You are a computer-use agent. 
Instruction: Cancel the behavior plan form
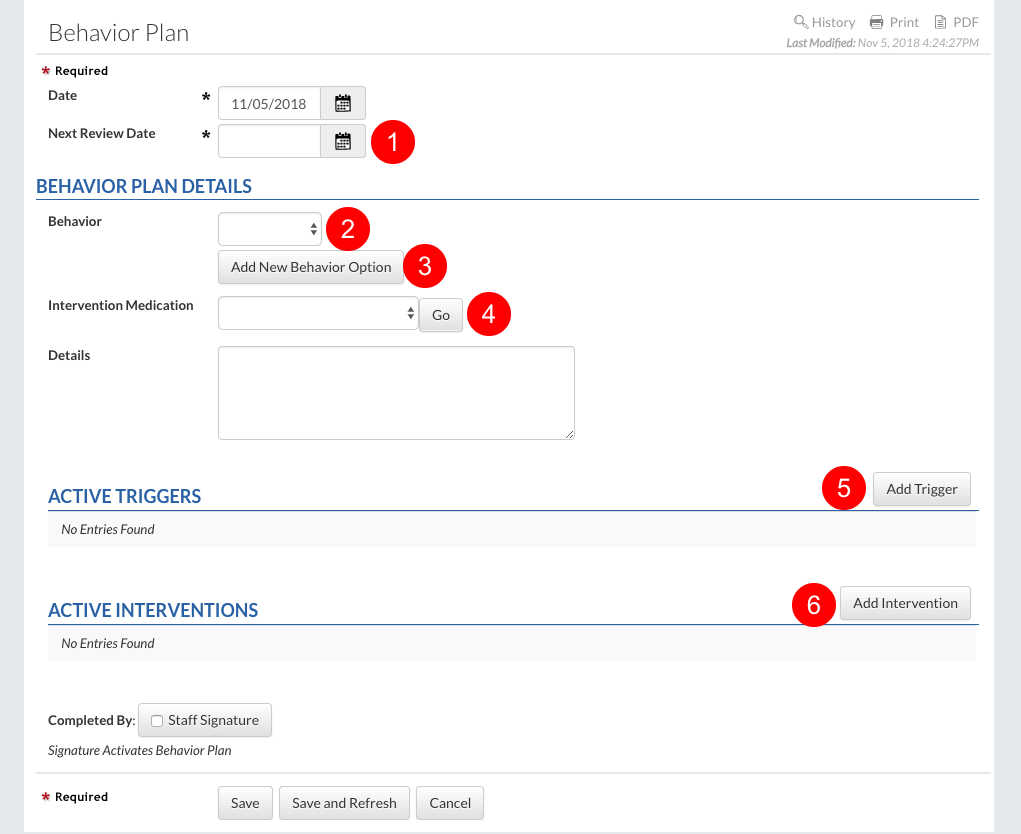point(450,803)
